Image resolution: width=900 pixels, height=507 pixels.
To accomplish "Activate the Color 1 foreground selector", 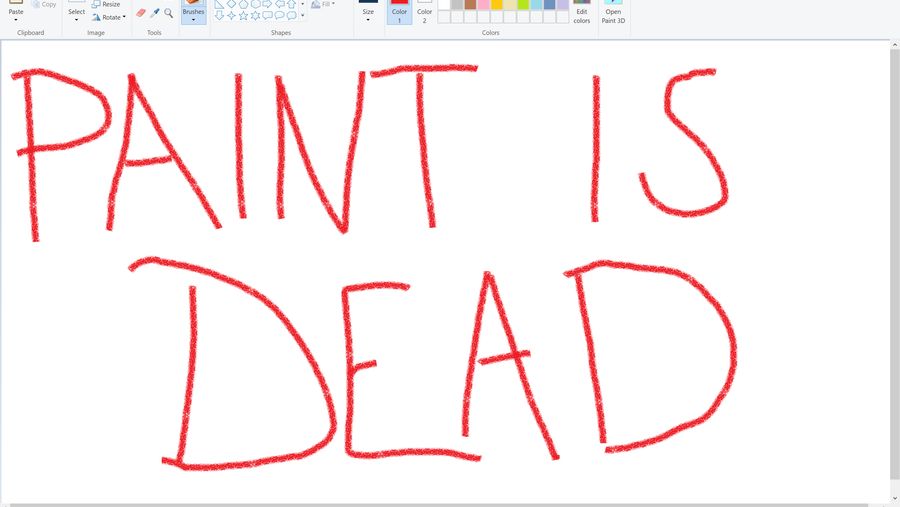I will point(399,12).
